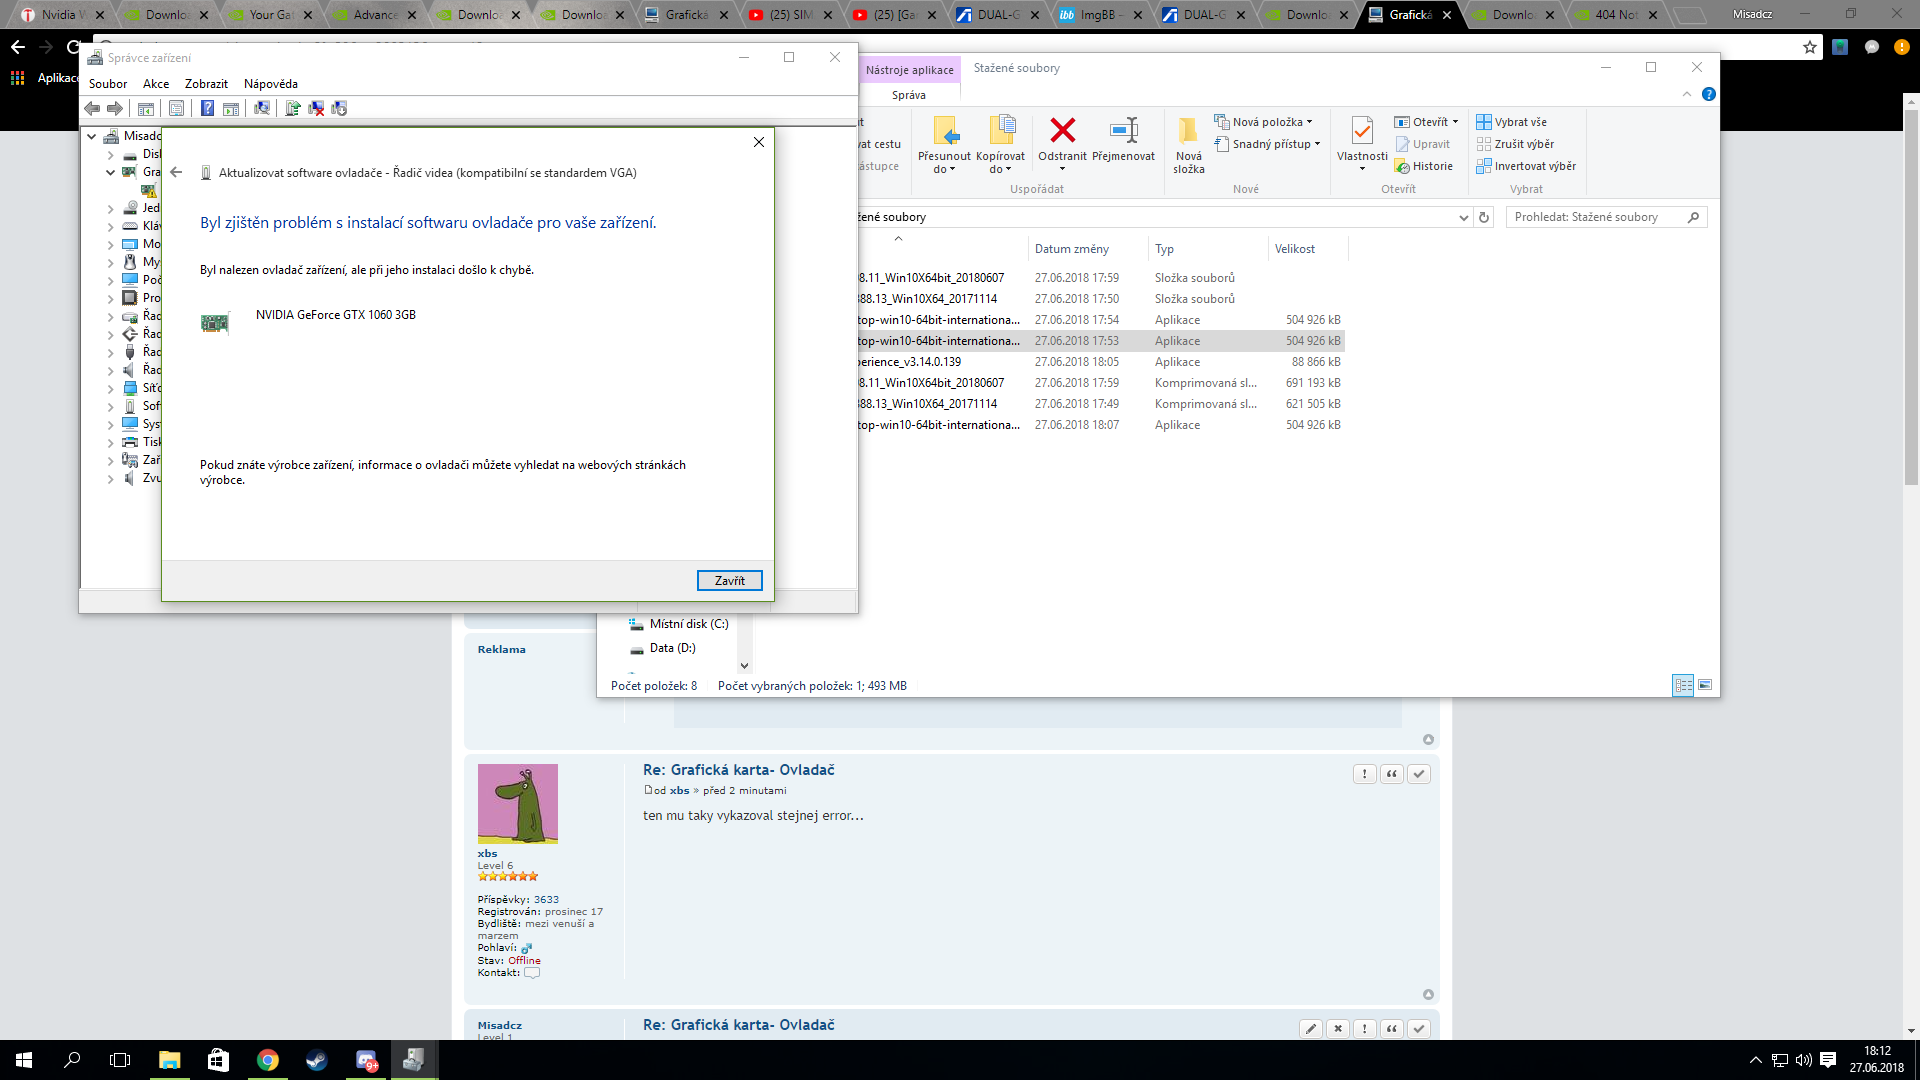Open Explorer help question mark icon
The height and width of the screenshot is (1080, 1920).
pos(1709,94)
